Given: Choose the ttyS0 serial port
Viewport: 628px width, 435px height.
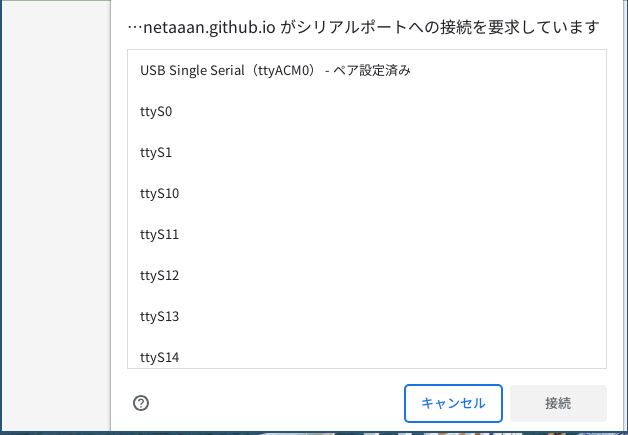Looking at the screenshot, I should point(367,111).
